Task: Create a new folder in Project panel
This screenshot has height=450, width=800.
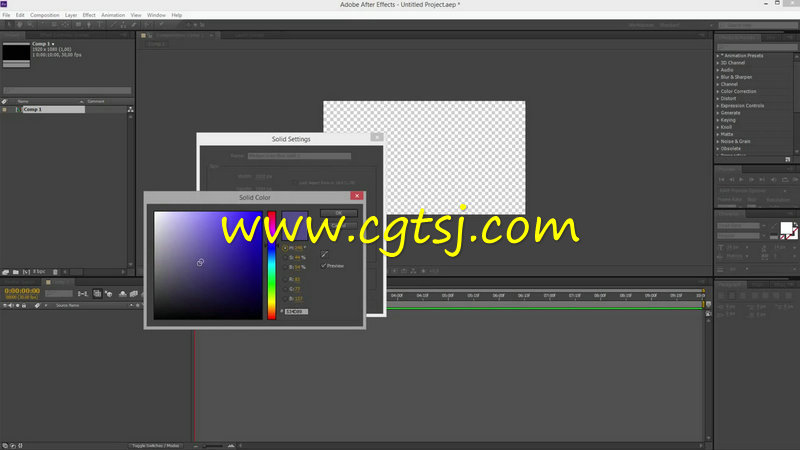Action: pyautogui.click(x=16, y=272)
